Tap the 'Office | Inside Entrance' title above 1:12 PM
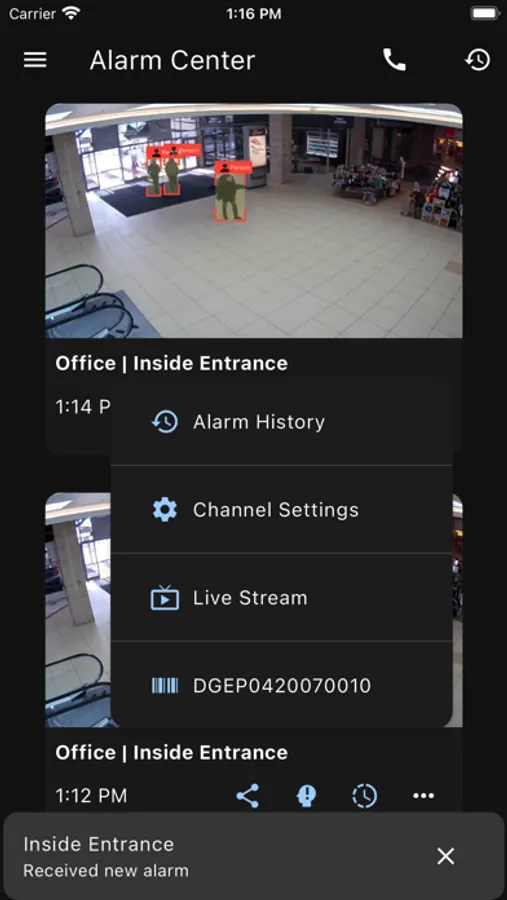Screen dimensions: 507x900 point(171,752)
